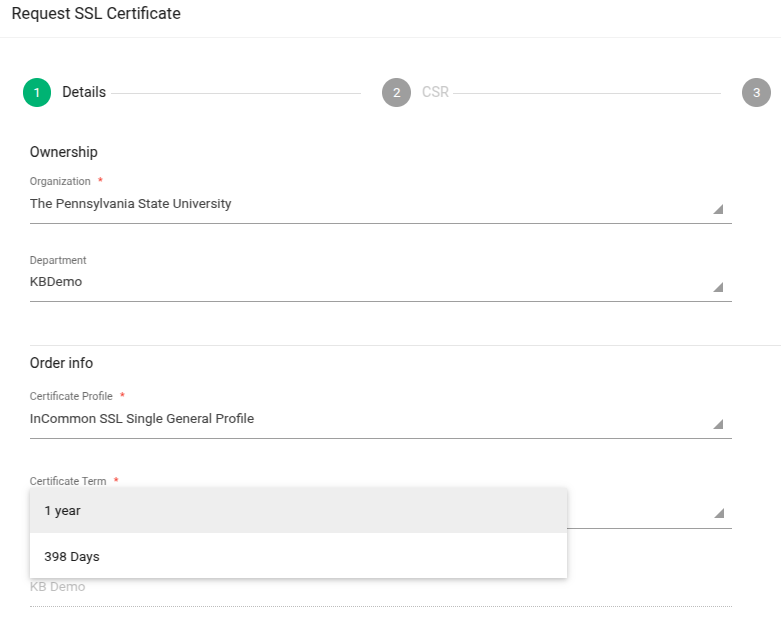Screen dimensions: 781x627
Task: Open the Organization dropdown arrow
Action: (x=718, y=209)
